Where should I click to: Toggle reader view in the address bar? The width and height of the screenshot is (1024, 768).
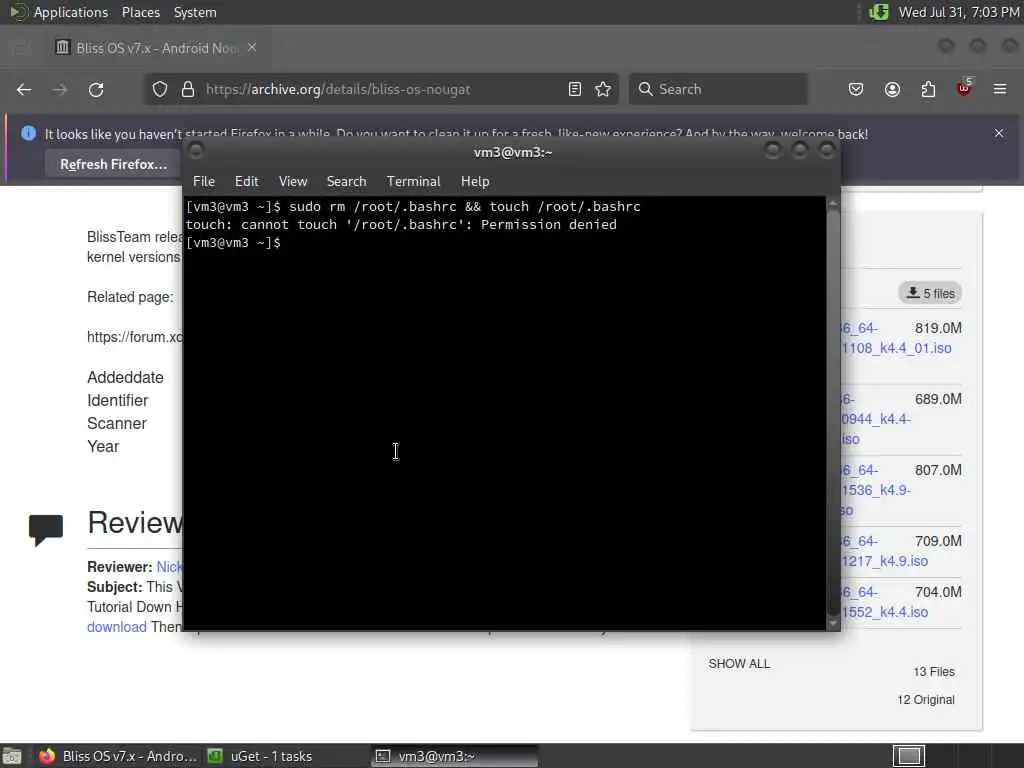click(x=575, y=89)
